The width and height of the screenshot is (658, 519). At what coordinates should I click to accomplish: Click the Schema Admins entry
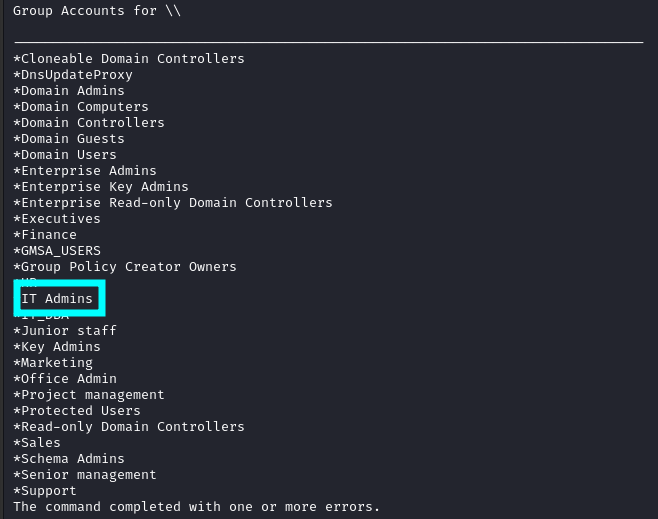pyautogui.click(x=69, y=459)
